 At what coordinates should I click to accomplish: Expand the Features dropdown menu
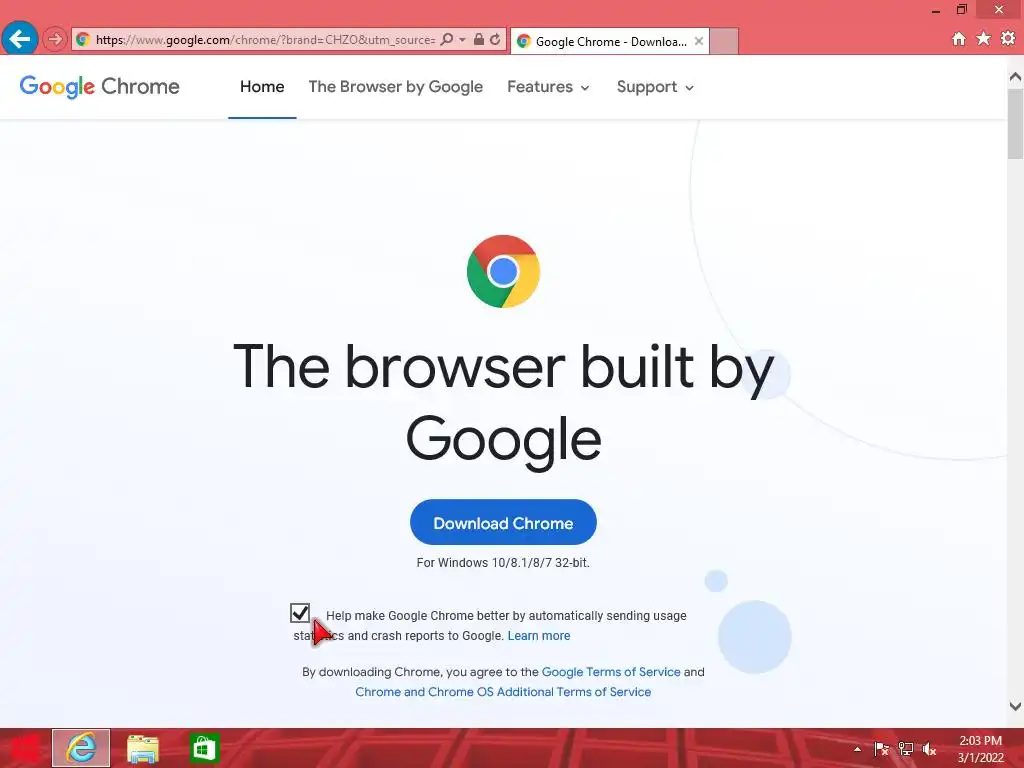(549, 86)
